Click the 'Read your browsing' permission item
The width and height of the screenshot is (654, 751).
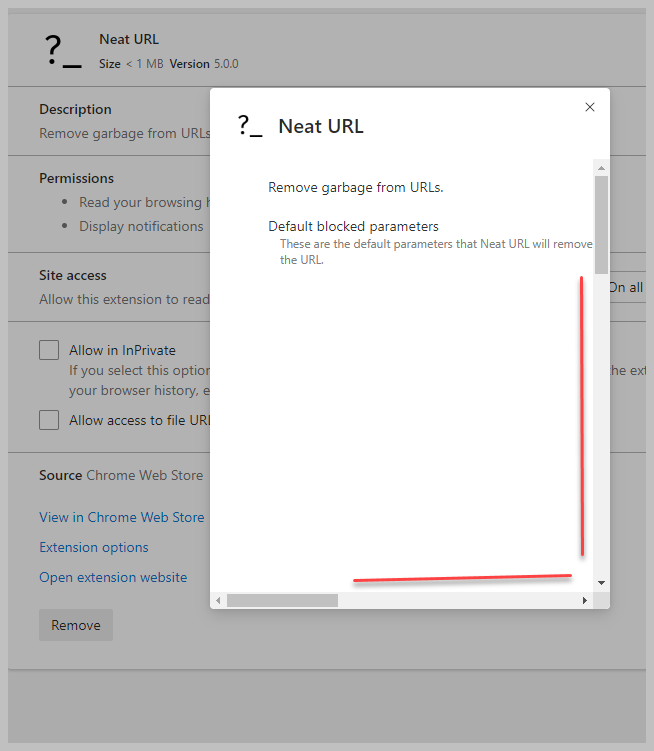144,202
